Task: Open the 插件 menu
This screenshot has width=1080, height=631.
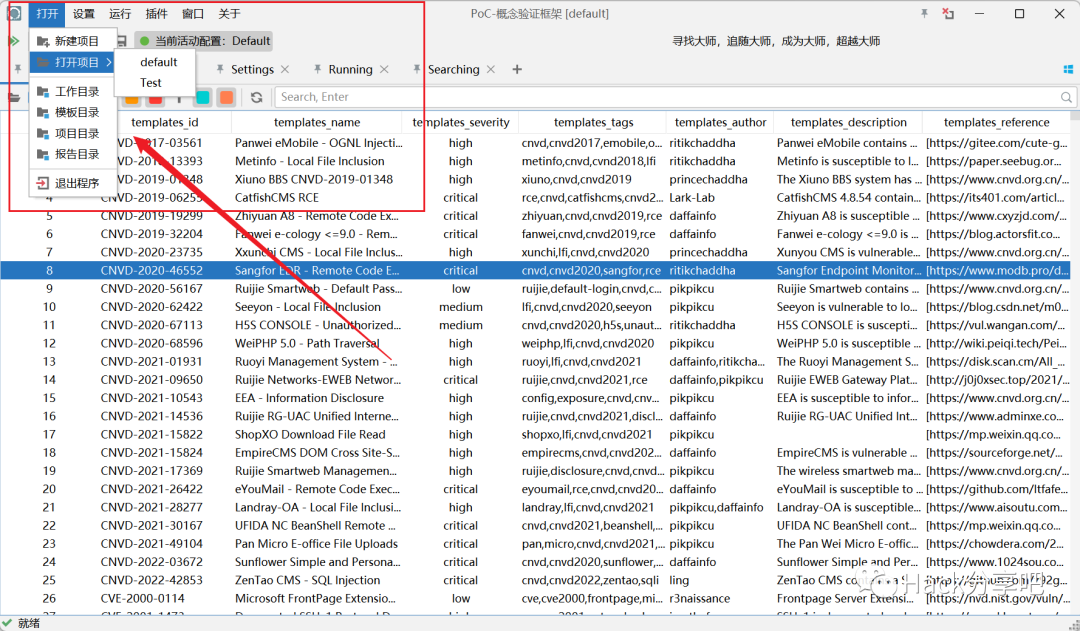Action: 156,14
